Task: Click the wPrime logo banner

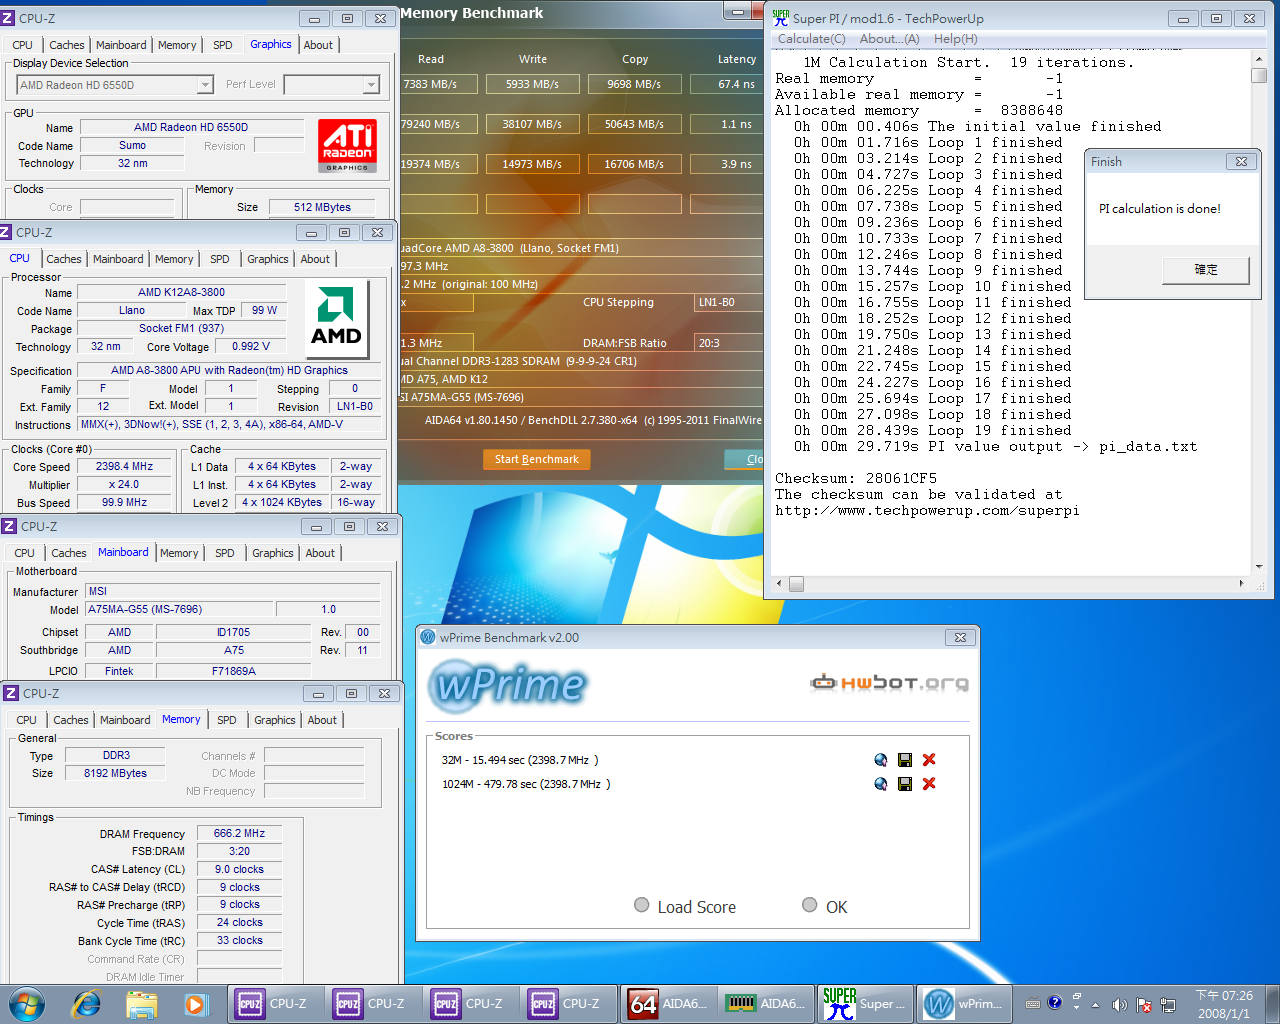Action: pyautogui.click(x=509, y=685)
